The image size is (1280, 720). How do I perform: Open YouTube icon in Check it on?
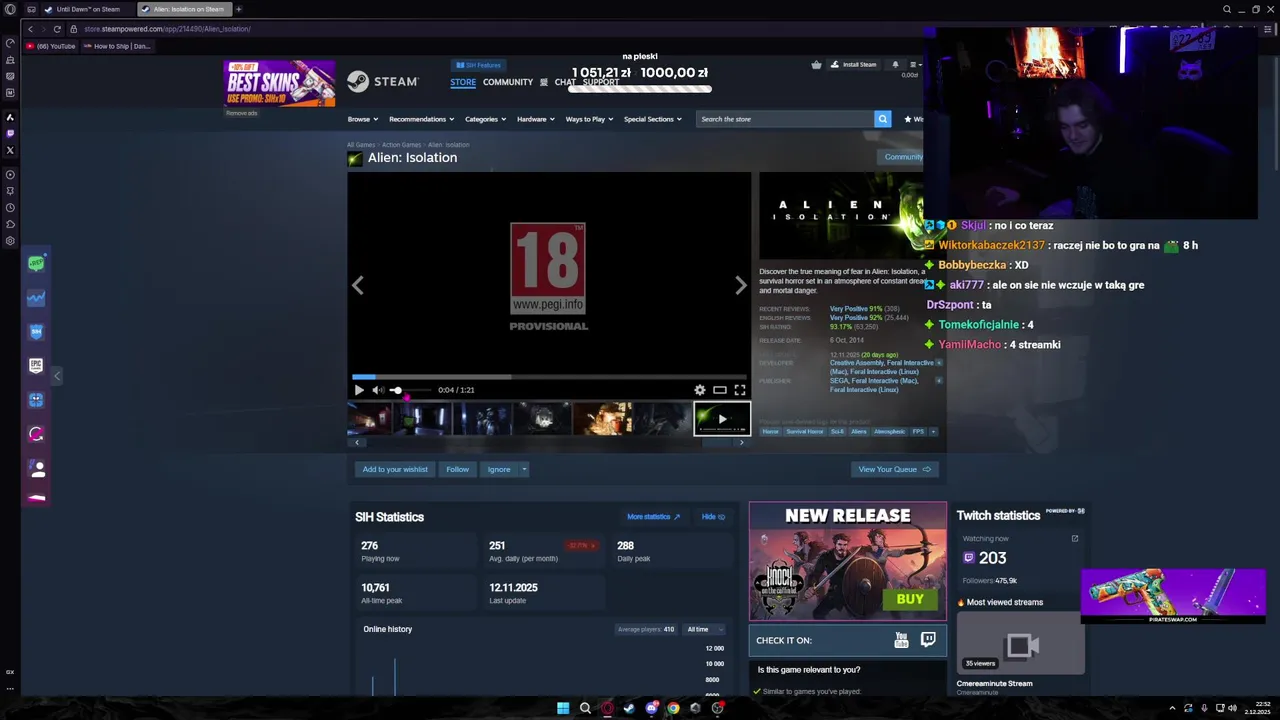901,640
